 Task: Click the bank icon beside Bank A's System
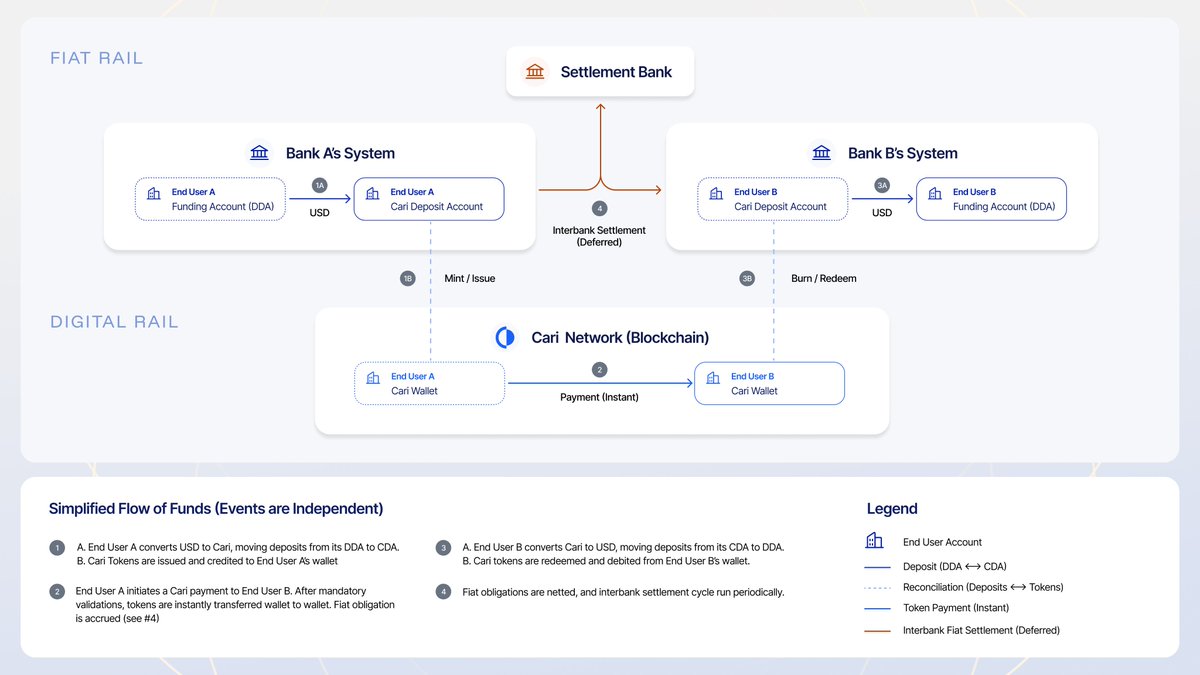(260, 153)
